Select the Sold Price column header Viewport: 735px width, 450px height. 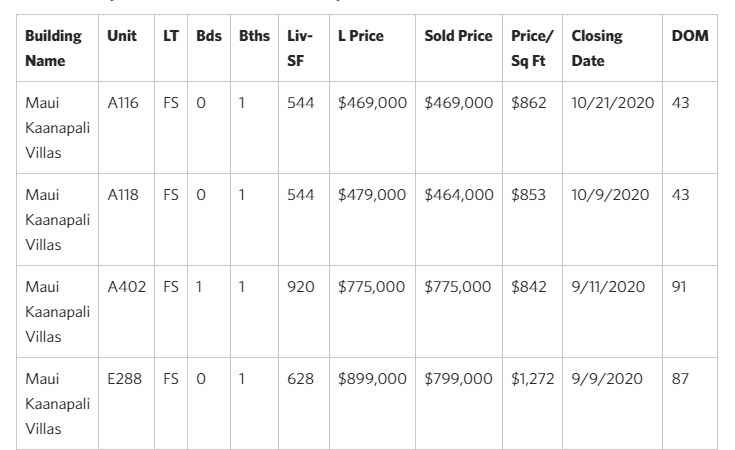coord(458,36)
